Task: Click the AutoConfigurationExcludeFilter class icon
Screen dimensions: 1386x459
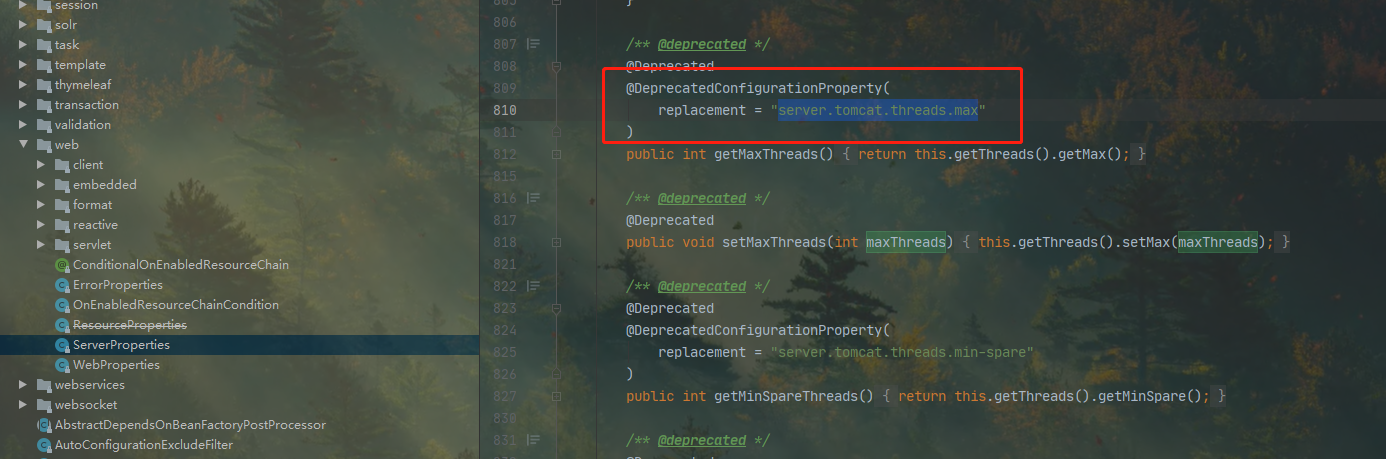Action: point(44,445)
